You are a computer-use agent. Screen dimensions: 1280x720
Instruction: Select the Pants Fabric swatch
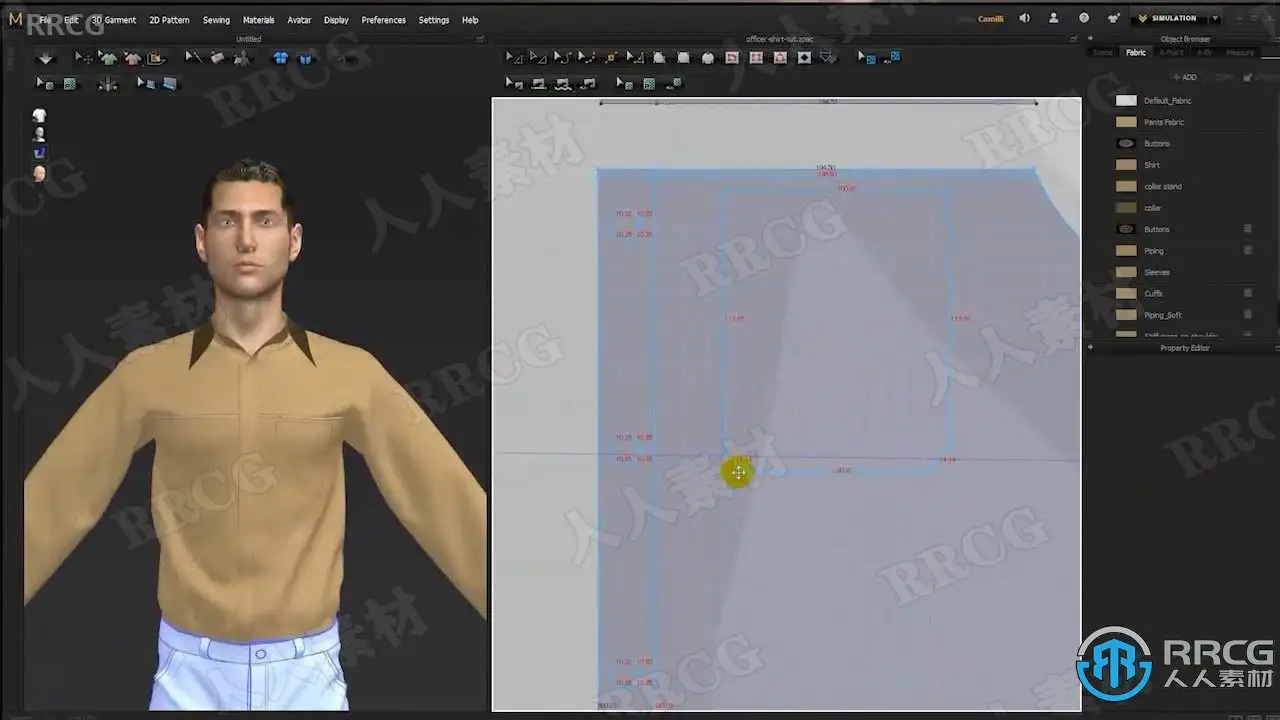click(1126, 122)
